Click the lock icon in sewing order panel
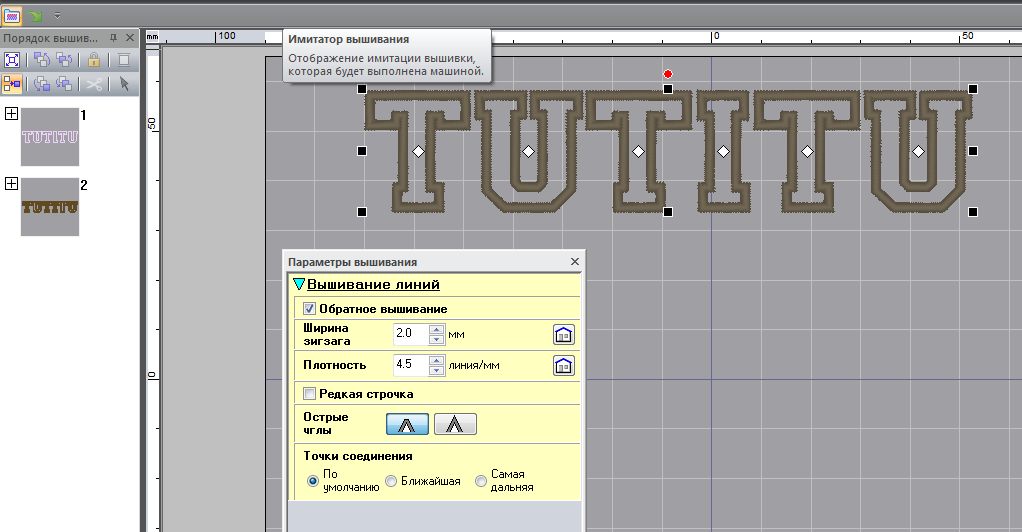Screen dimensions: 1022x532 pyautogui.click(x=93, y=60)
